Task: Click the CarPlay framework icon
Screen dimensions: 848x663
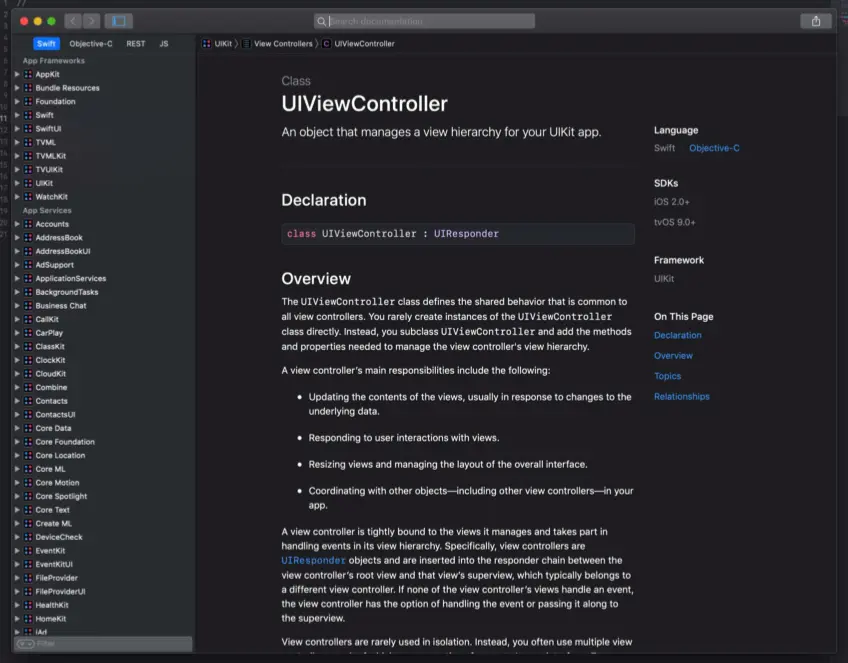Action: click(28, 333)
